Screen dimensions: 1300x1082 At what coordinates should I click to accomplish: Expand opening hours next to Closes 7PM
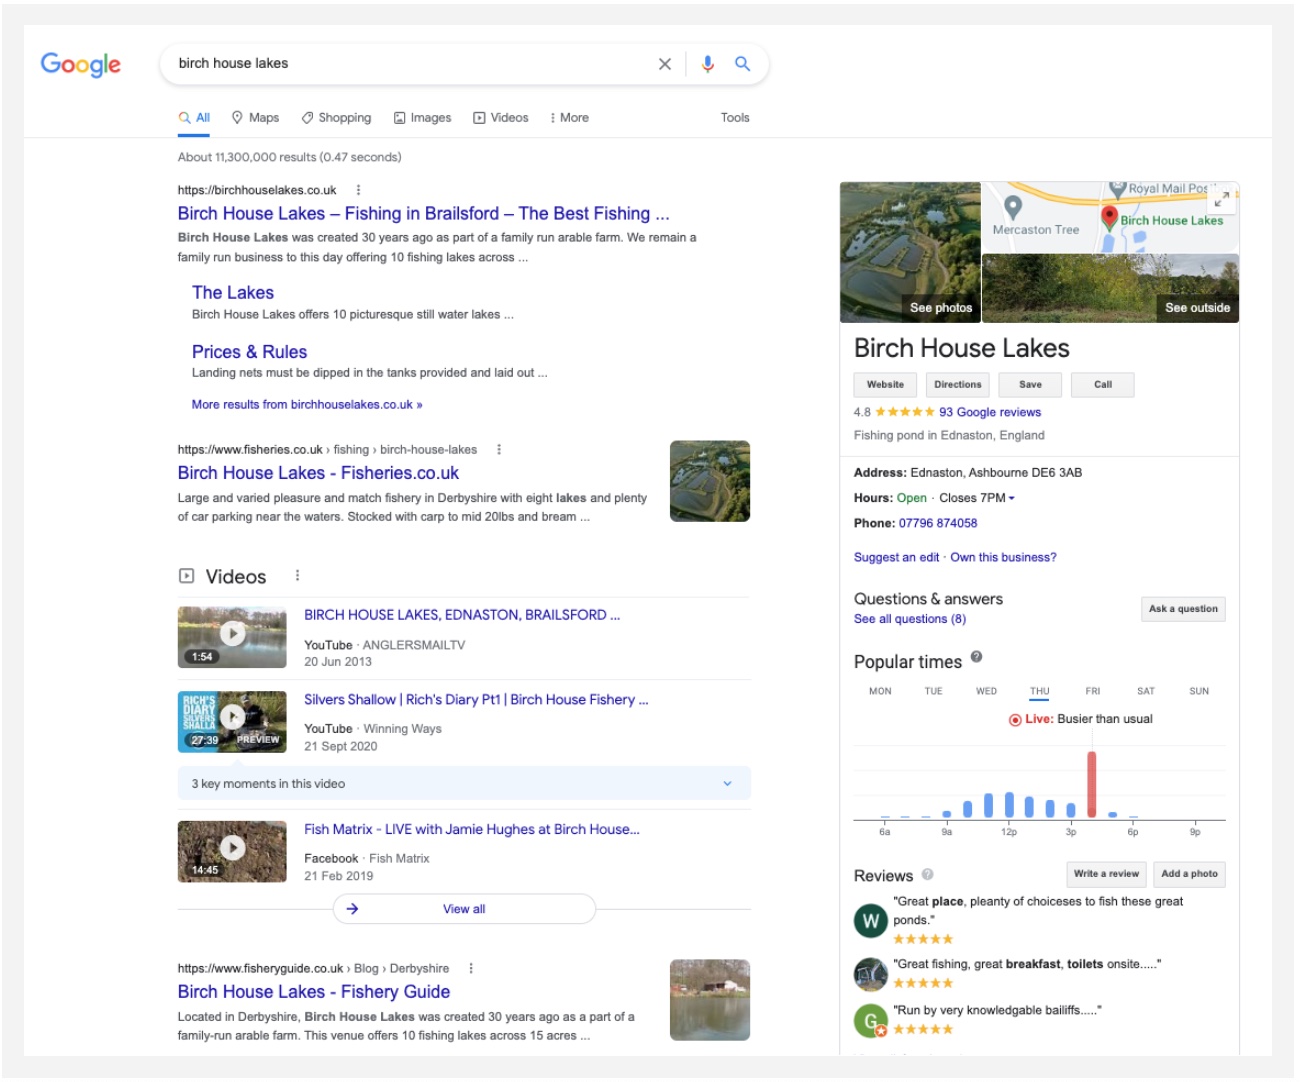1011,498
